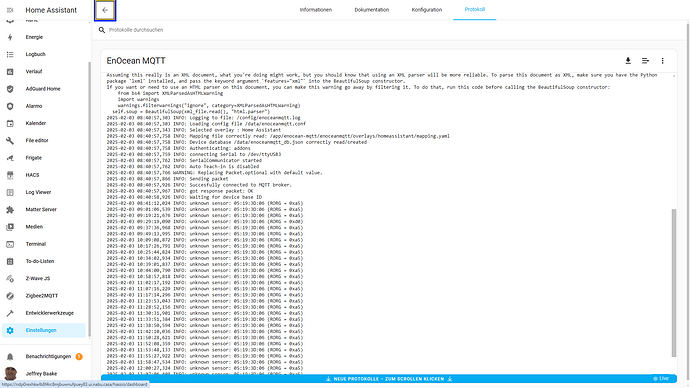This screenshot has width=690, height=388.
Task: Open the HACS store icon
Action: point(10,175)
